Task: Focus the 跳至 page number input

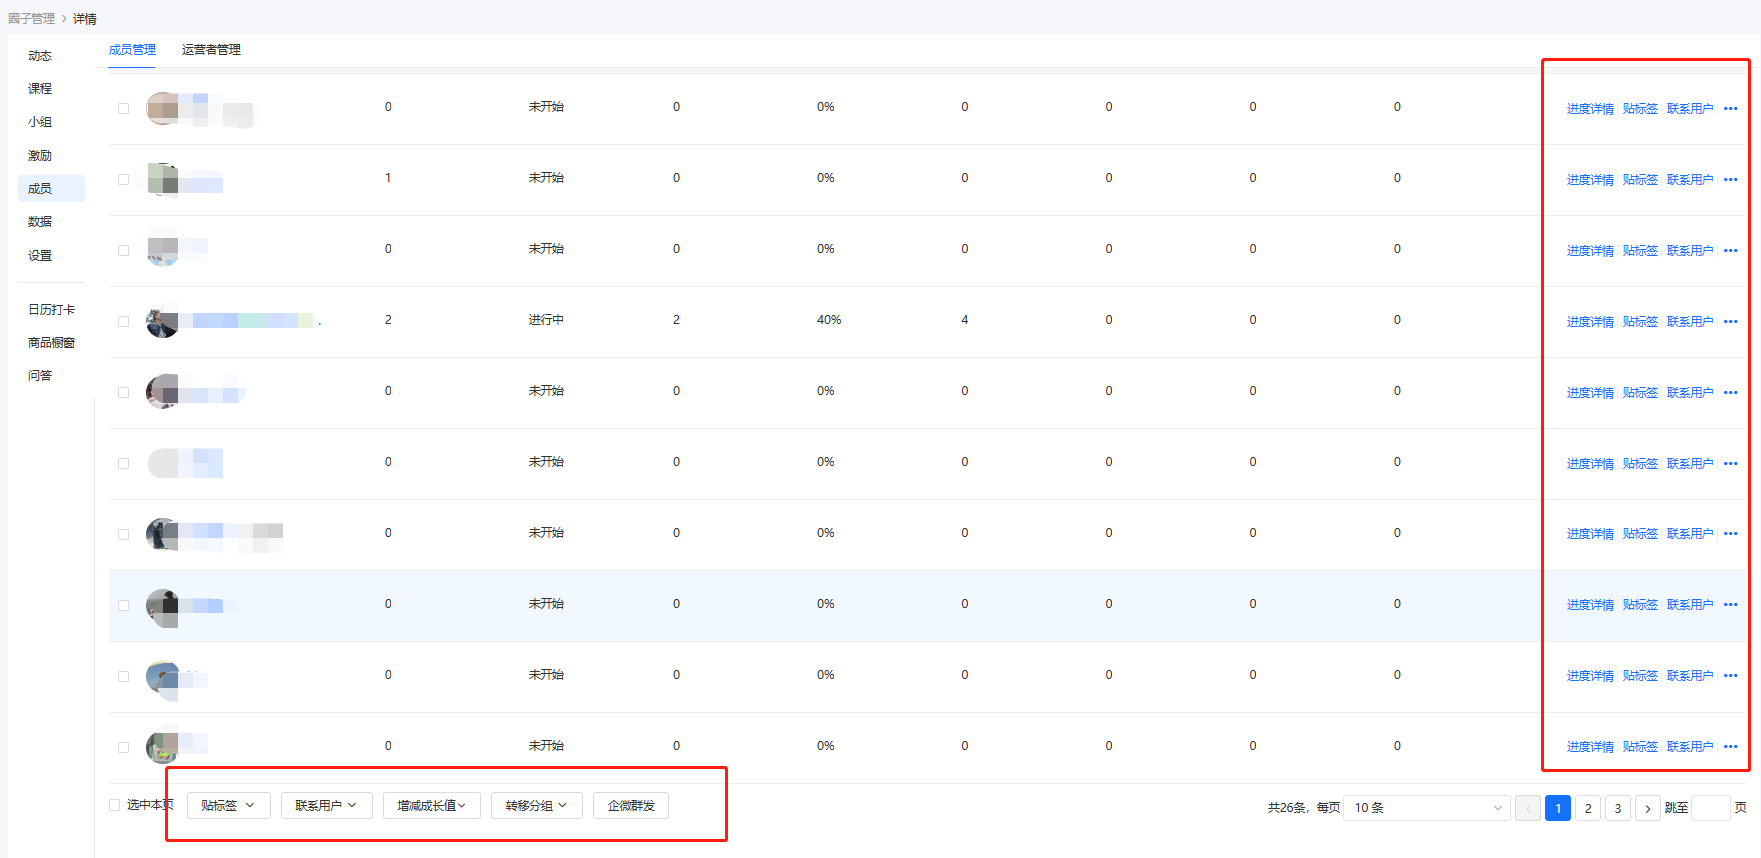Action: [x=1710, y=808]
